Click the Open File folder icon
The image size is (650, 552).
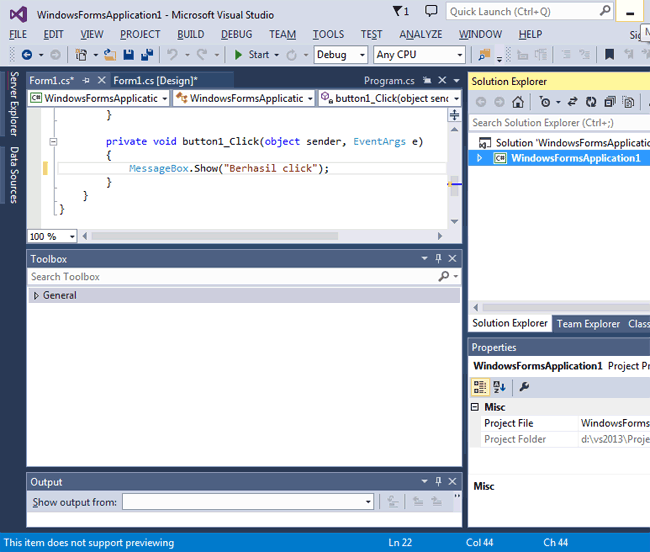click(x=109, y=55)
